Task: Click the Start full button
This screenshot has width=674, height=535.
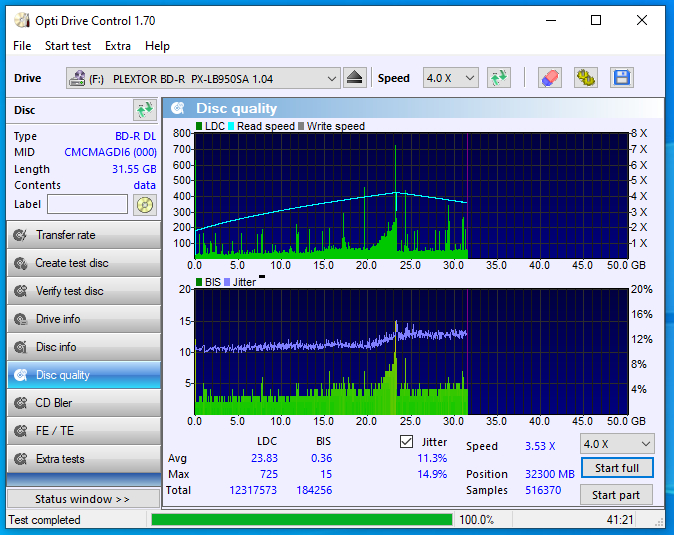Action: coord(617,468)
